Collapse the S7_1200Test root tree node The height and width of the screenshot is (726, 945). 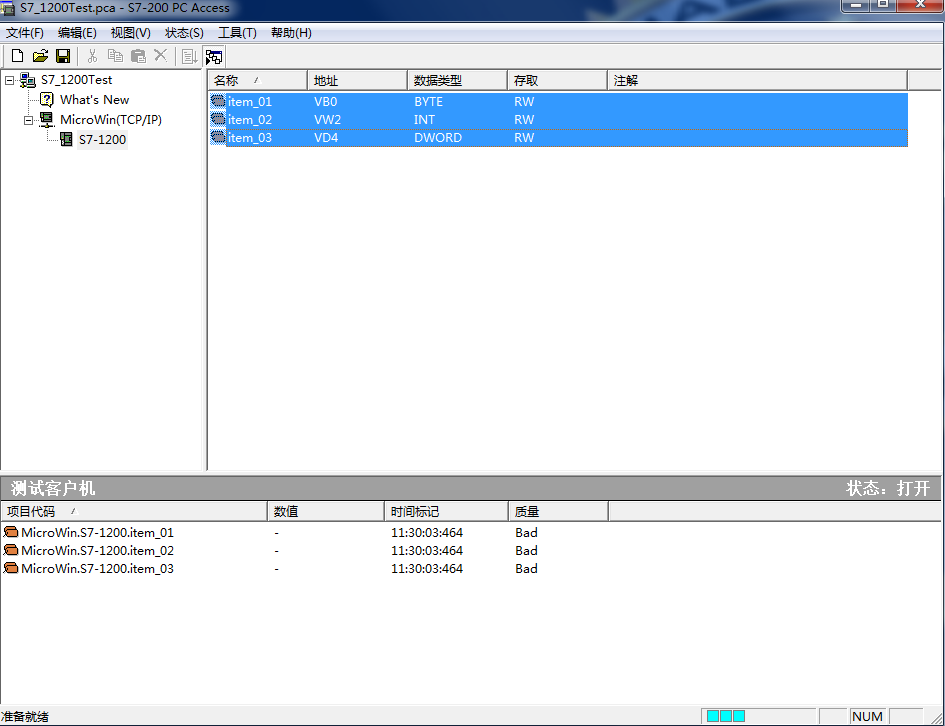(10, 80)
